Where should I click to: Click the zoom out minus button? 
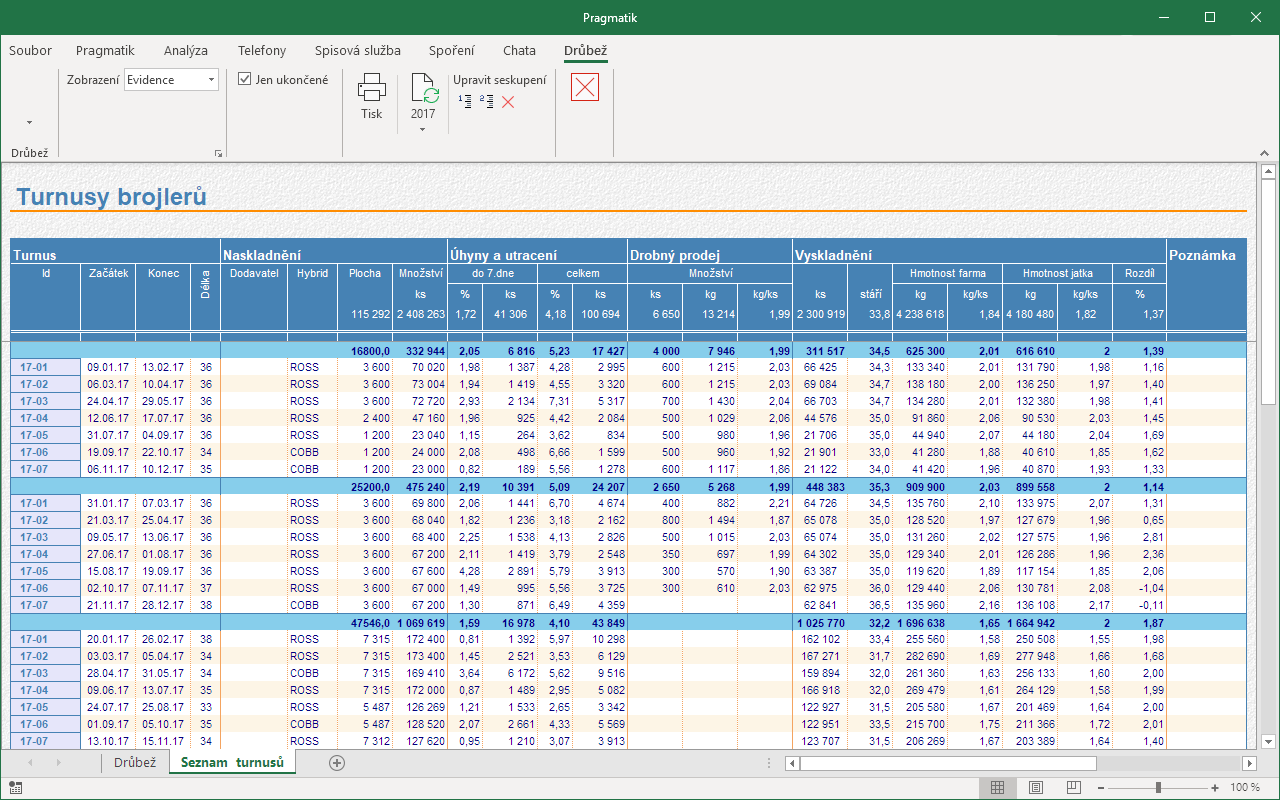(1102, 788)
